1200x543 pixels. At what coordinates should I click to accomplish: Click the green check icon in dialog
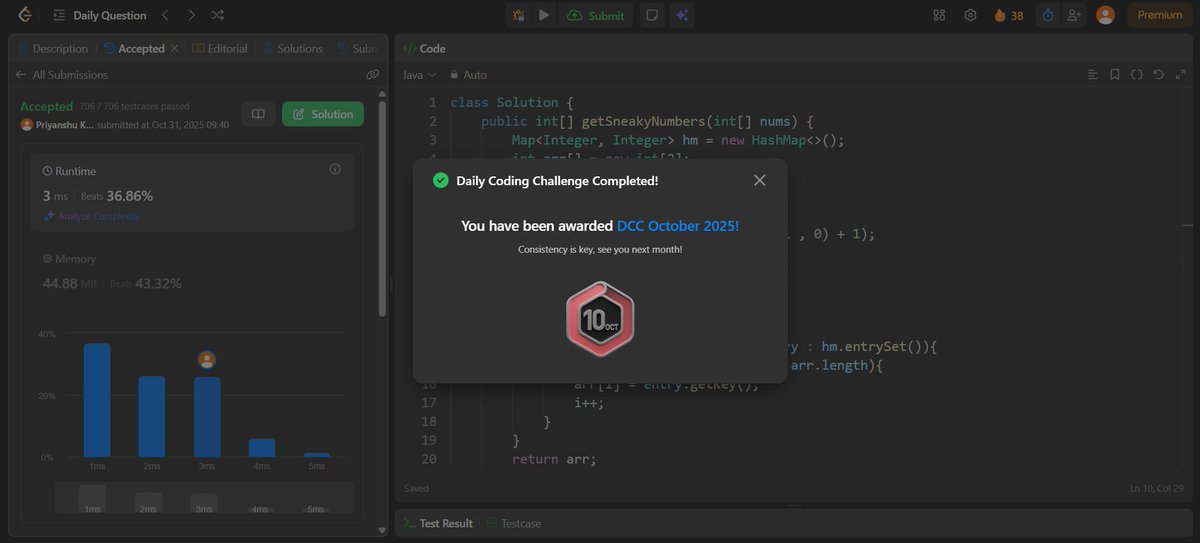[440, 180]
